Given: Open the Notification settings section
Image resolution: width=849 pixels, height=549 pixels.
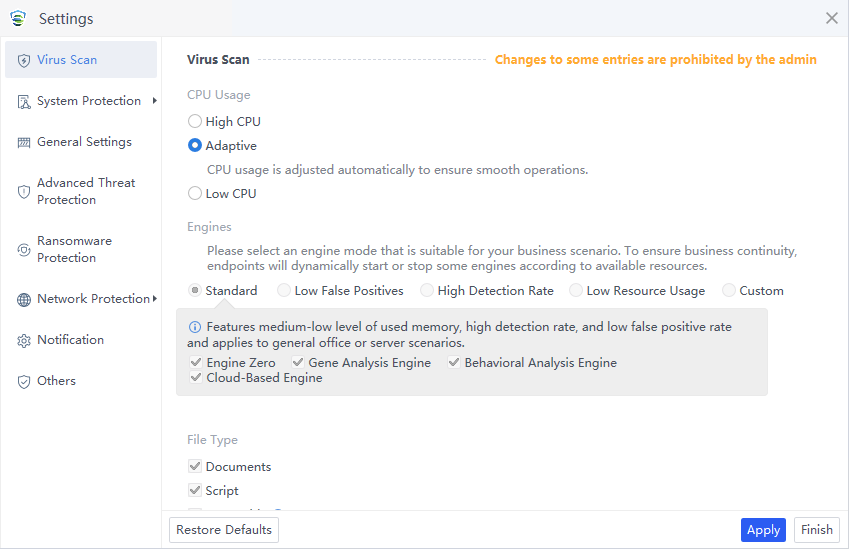Looking at the screenshot, I should 70,340.
